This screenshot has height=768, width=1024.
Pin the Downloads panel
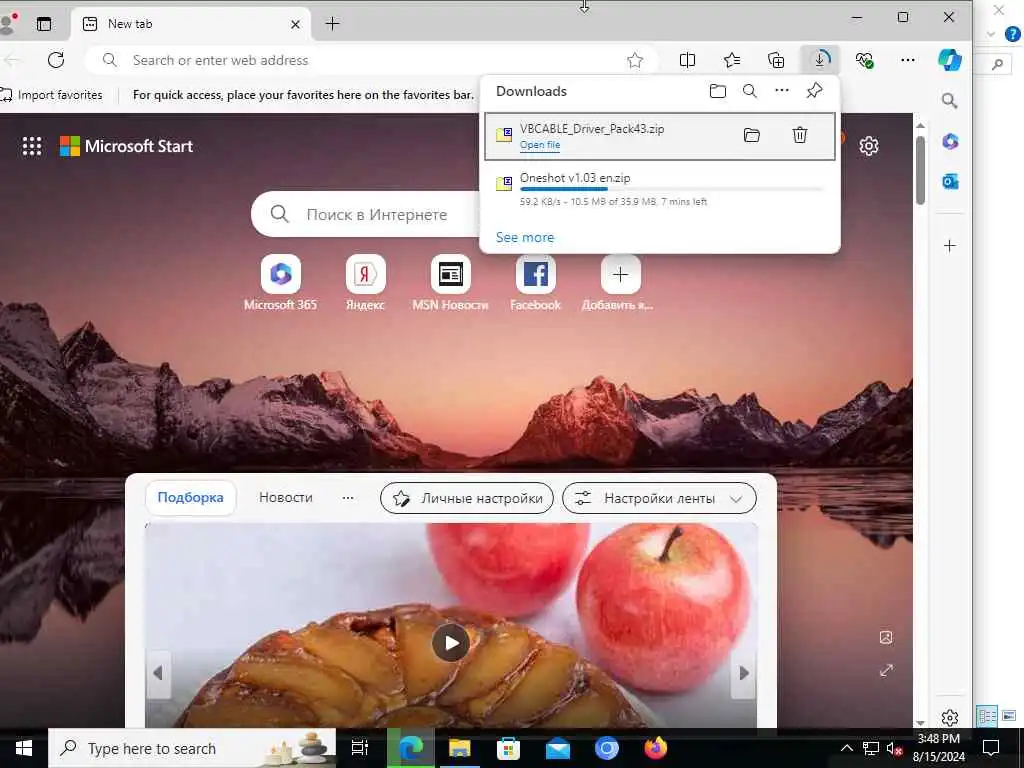[x=814, y=91]
